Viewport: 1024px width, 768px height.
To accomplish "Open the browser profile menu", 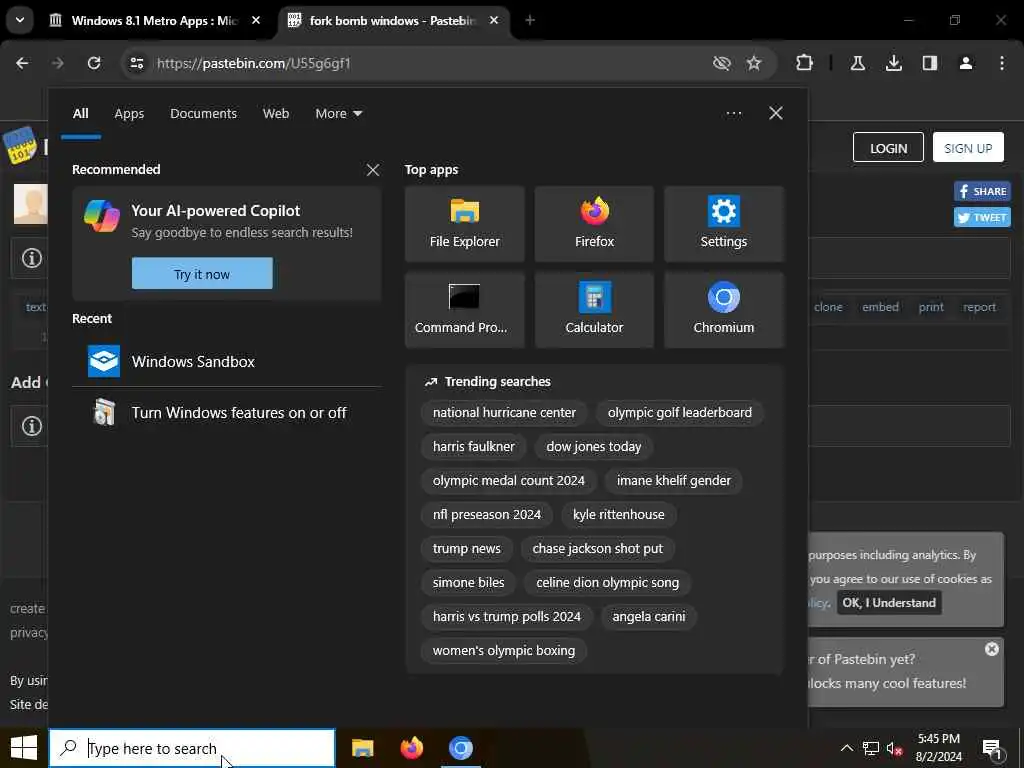I will (x=965, y=63).
